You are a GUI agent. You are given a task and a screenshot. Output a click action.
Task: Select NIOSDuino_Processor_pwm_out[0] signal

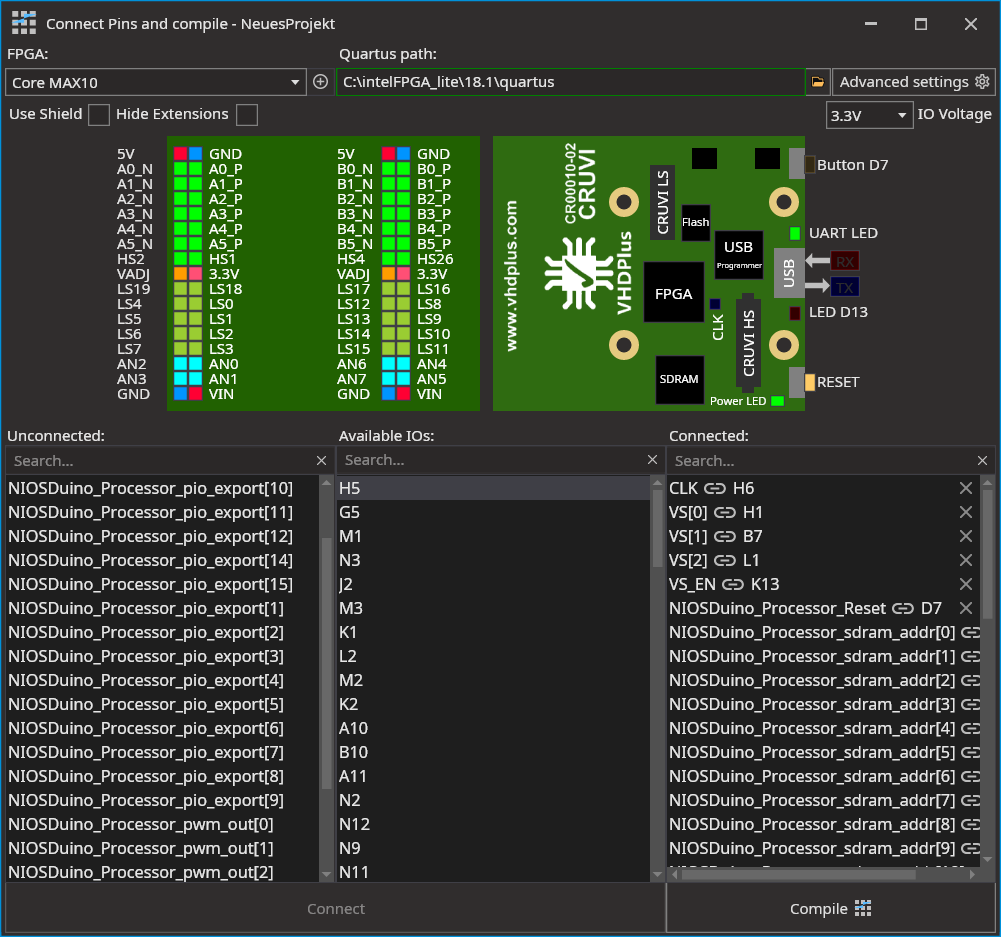tap(162, 824)
